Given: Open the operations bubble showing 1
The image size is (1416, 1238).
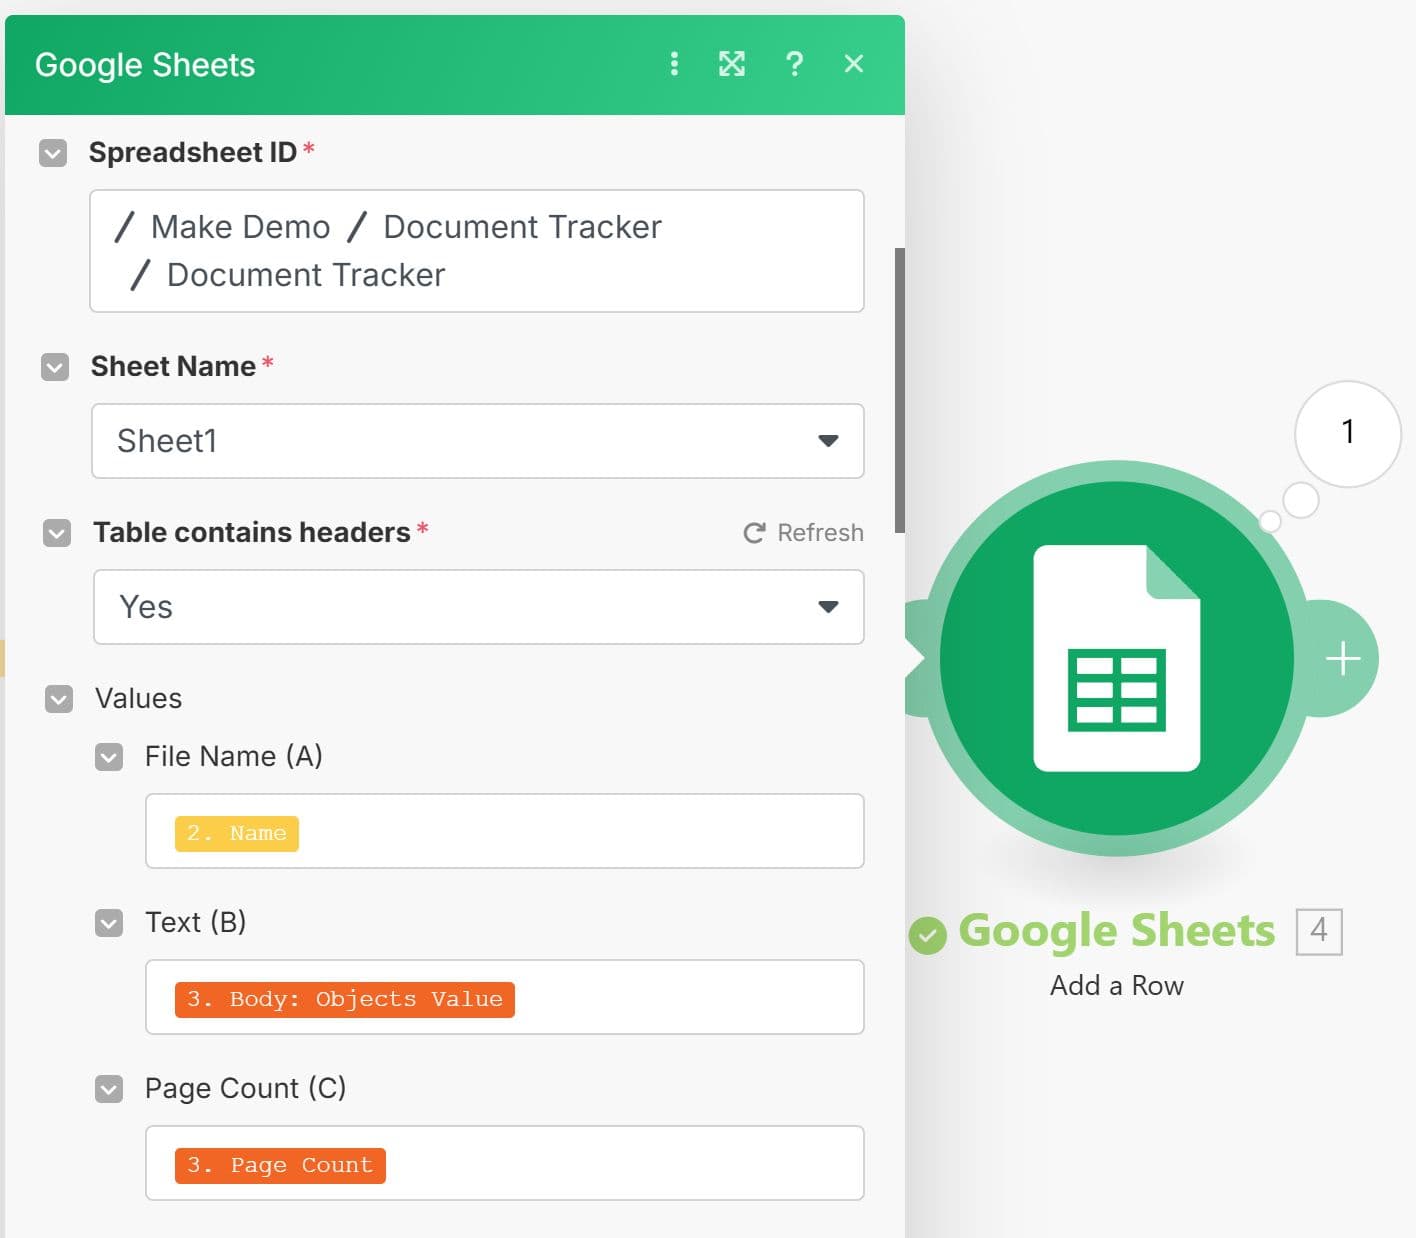Looking at the screenshot, I should 1347,433.
